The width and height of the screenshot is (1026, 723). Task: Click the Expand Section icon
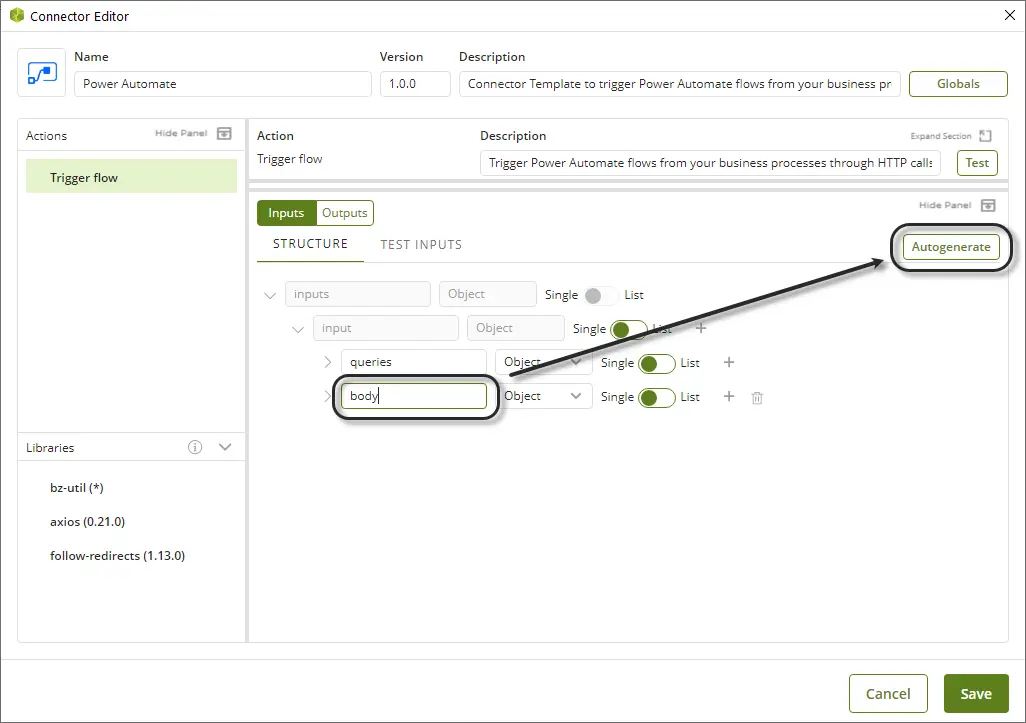click(985, 136)
